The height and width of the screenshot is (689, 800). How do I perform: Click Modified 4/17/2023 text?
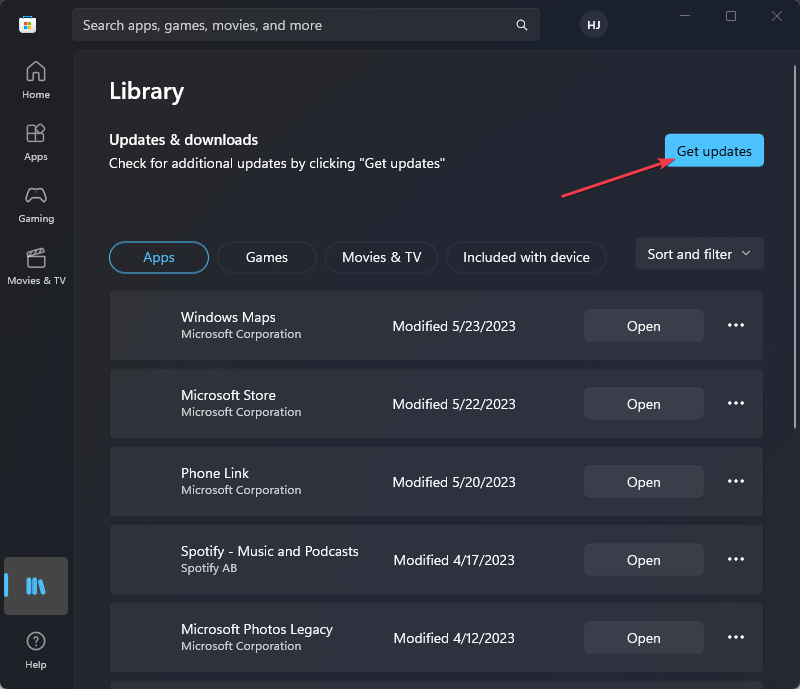click(454, 560)
